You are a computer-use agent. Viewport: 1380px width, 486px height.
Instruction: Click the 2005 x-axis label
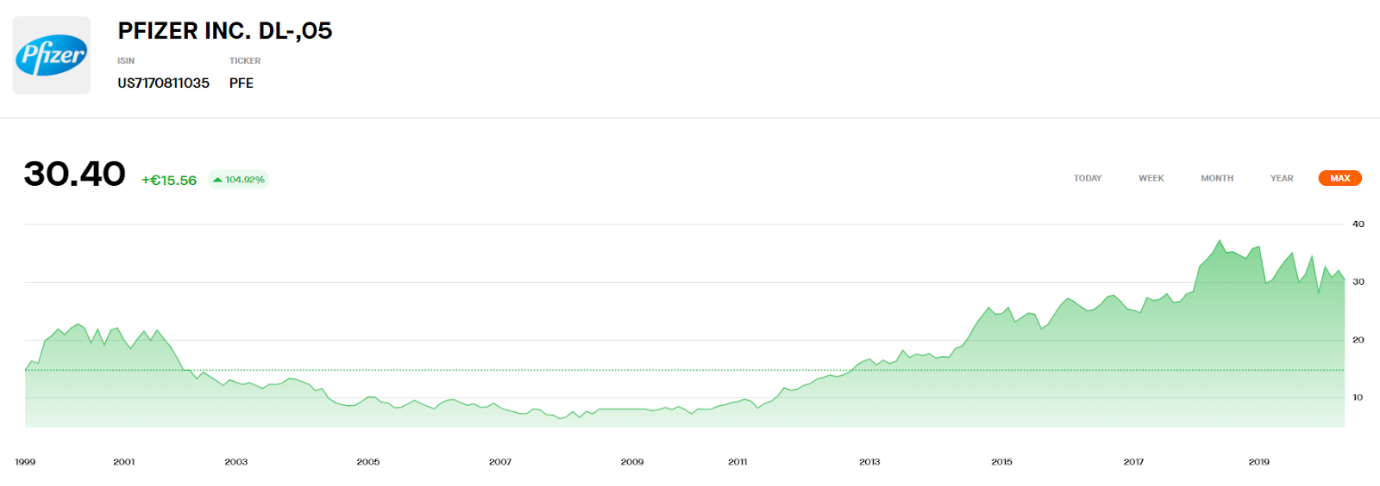click(368, 462)
